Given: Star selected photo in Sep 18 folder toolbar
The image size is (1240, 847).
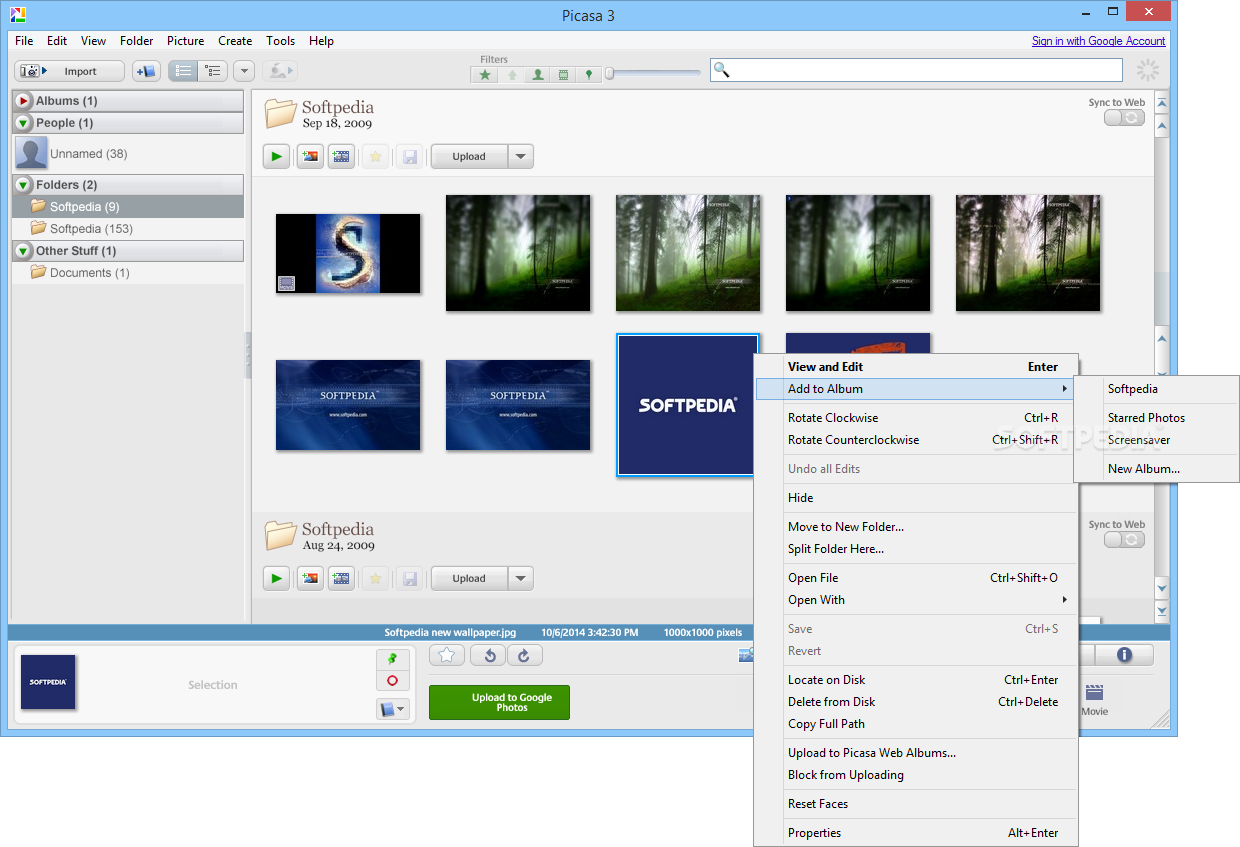Looking at the screenshot, I should coord(375,156).
